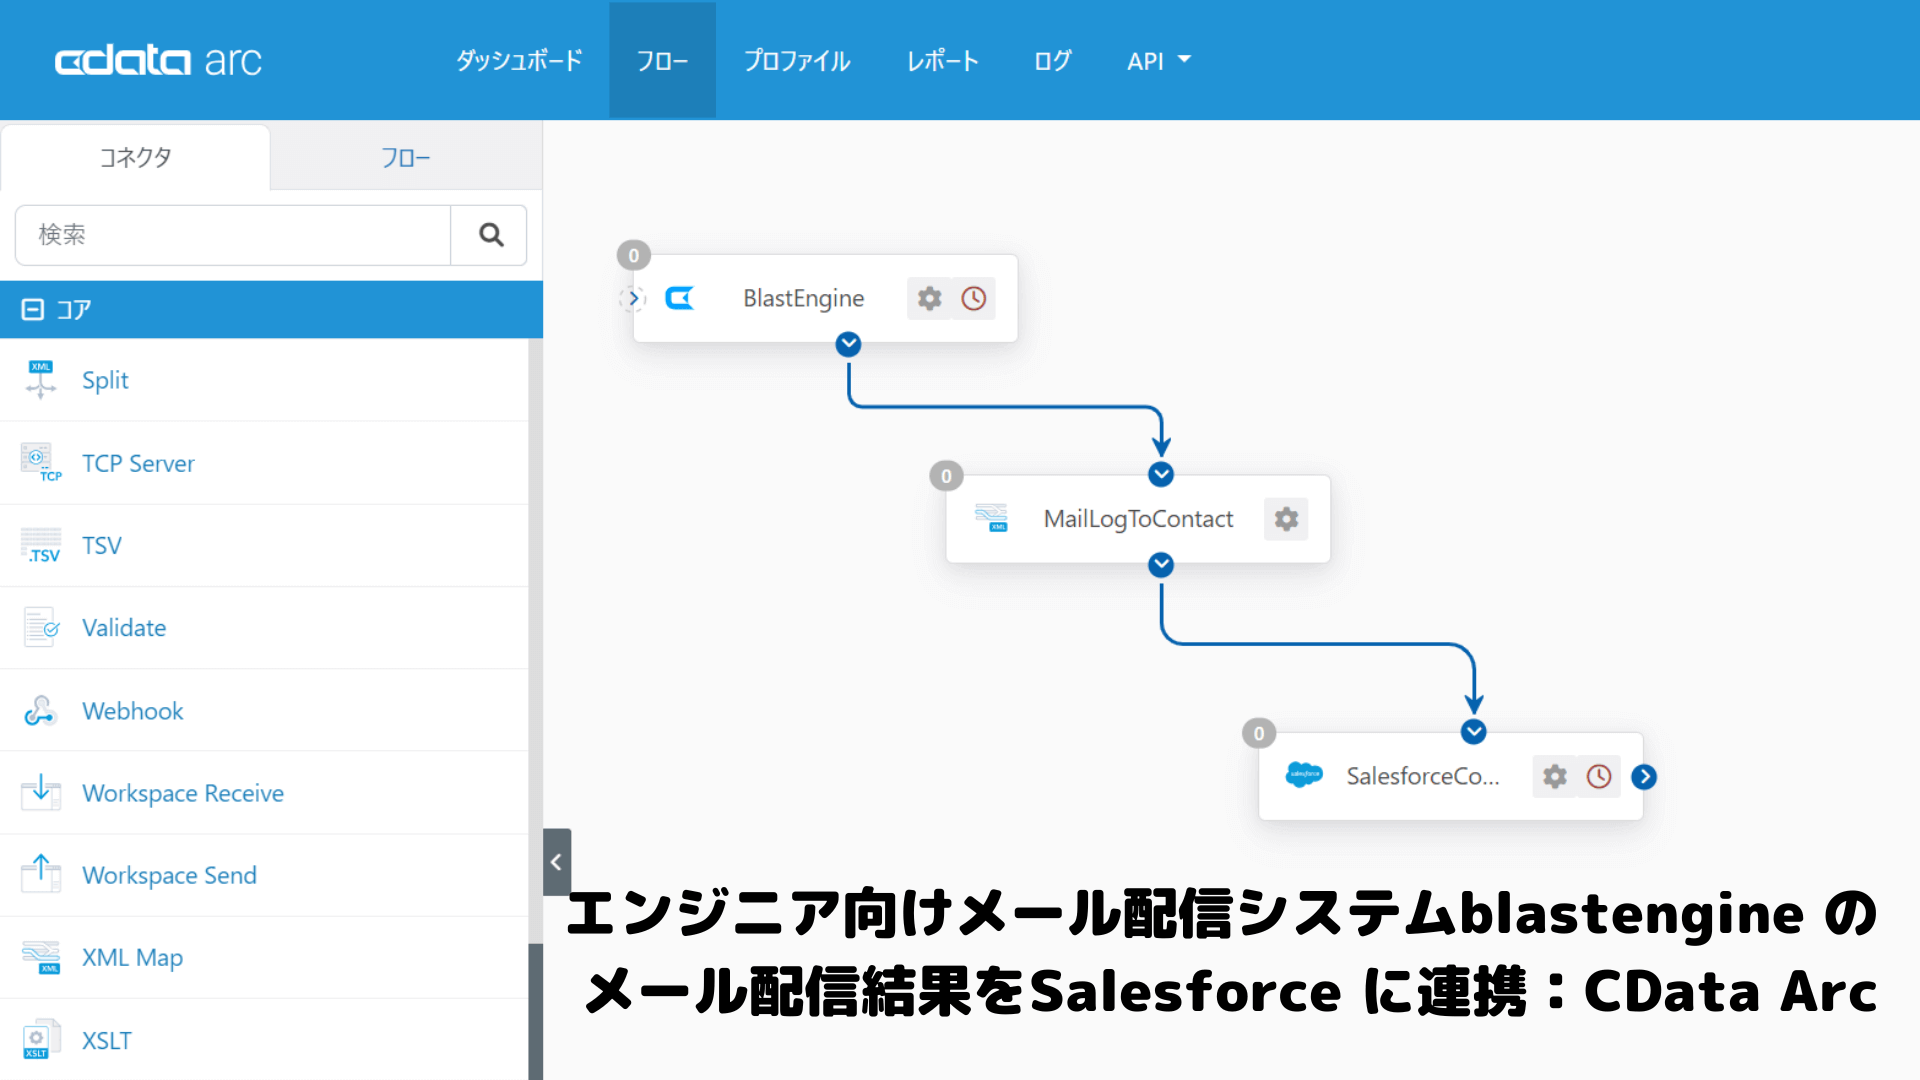Select the Webhook connector icon
Screen dimensions: 1920x1080
40,711
